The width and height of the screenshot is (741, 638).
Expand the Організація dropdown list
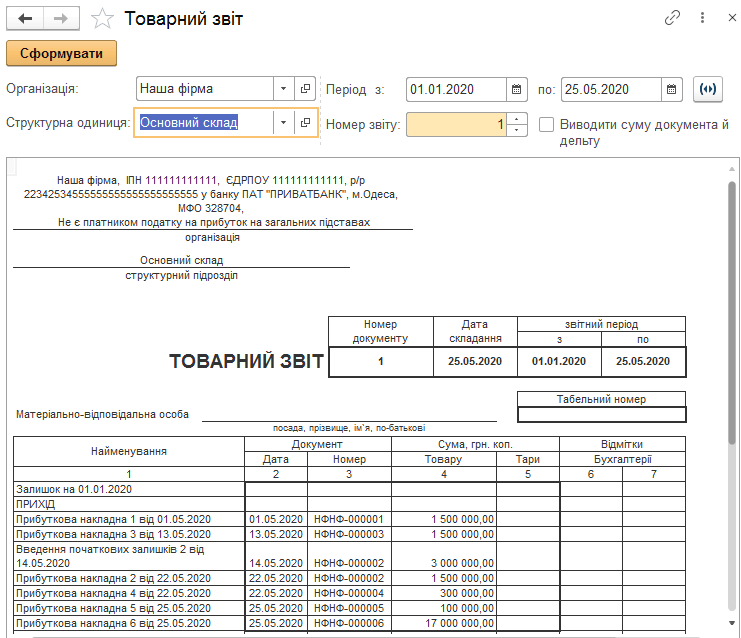[284, 89]
